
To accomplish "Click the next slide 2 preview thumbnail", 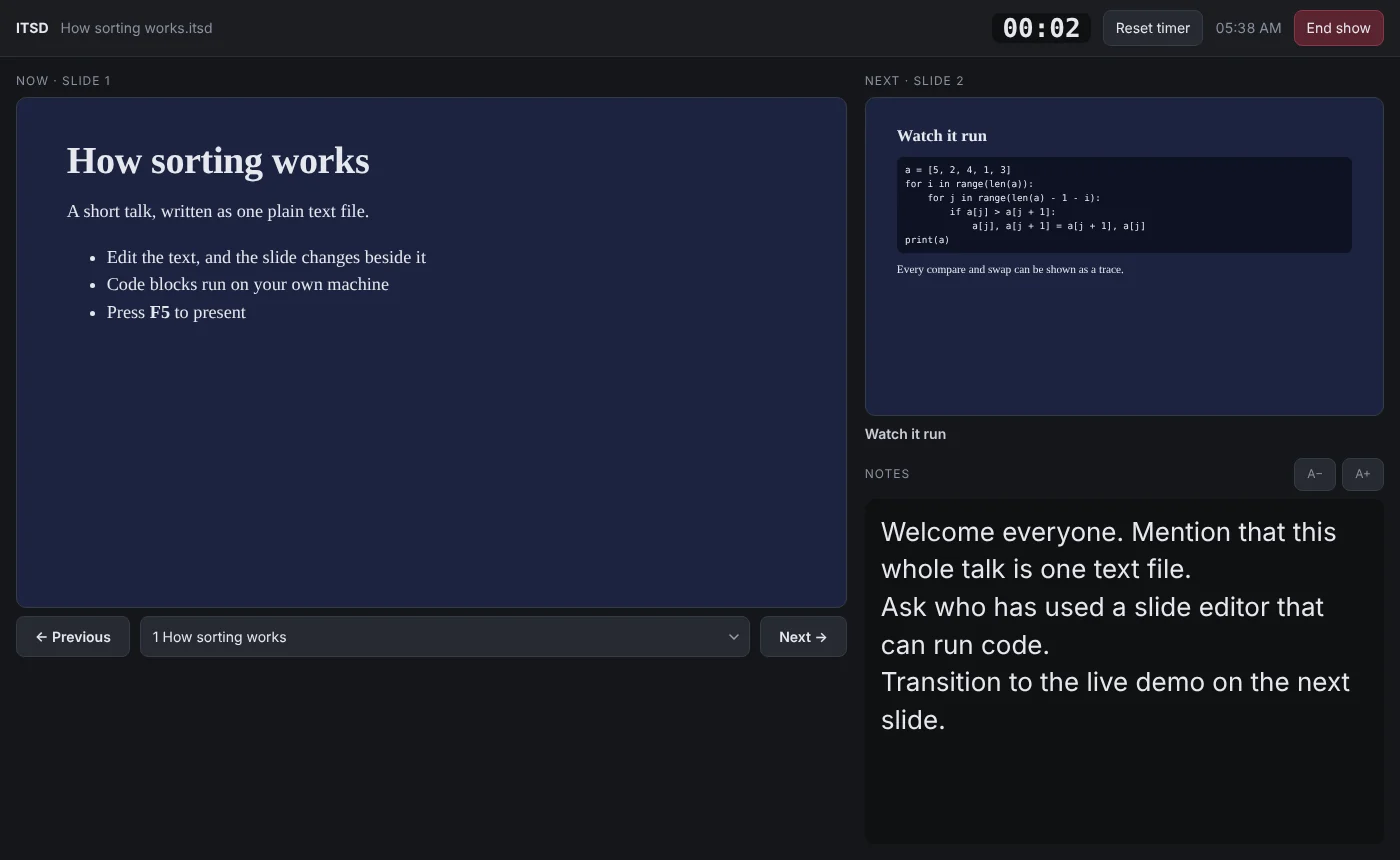I will 1124,256.
